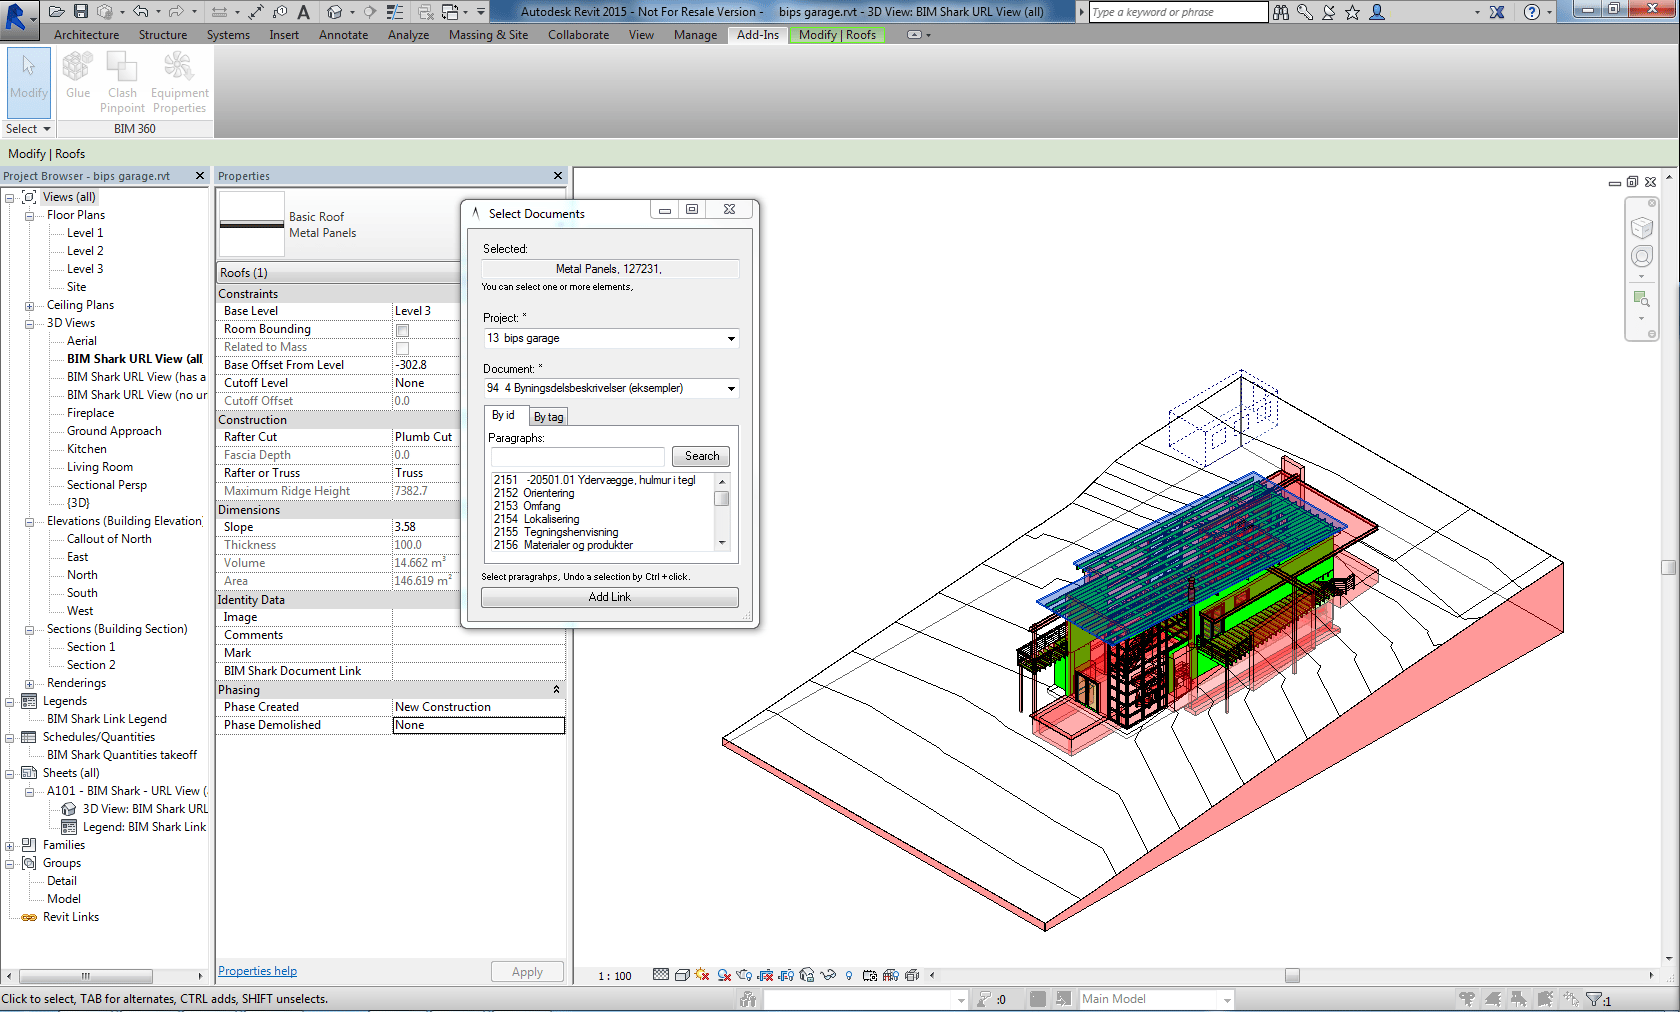Click the Project Browser horizontal scrollbar
The image size is (1680, 1012).
tap(86, 976)
